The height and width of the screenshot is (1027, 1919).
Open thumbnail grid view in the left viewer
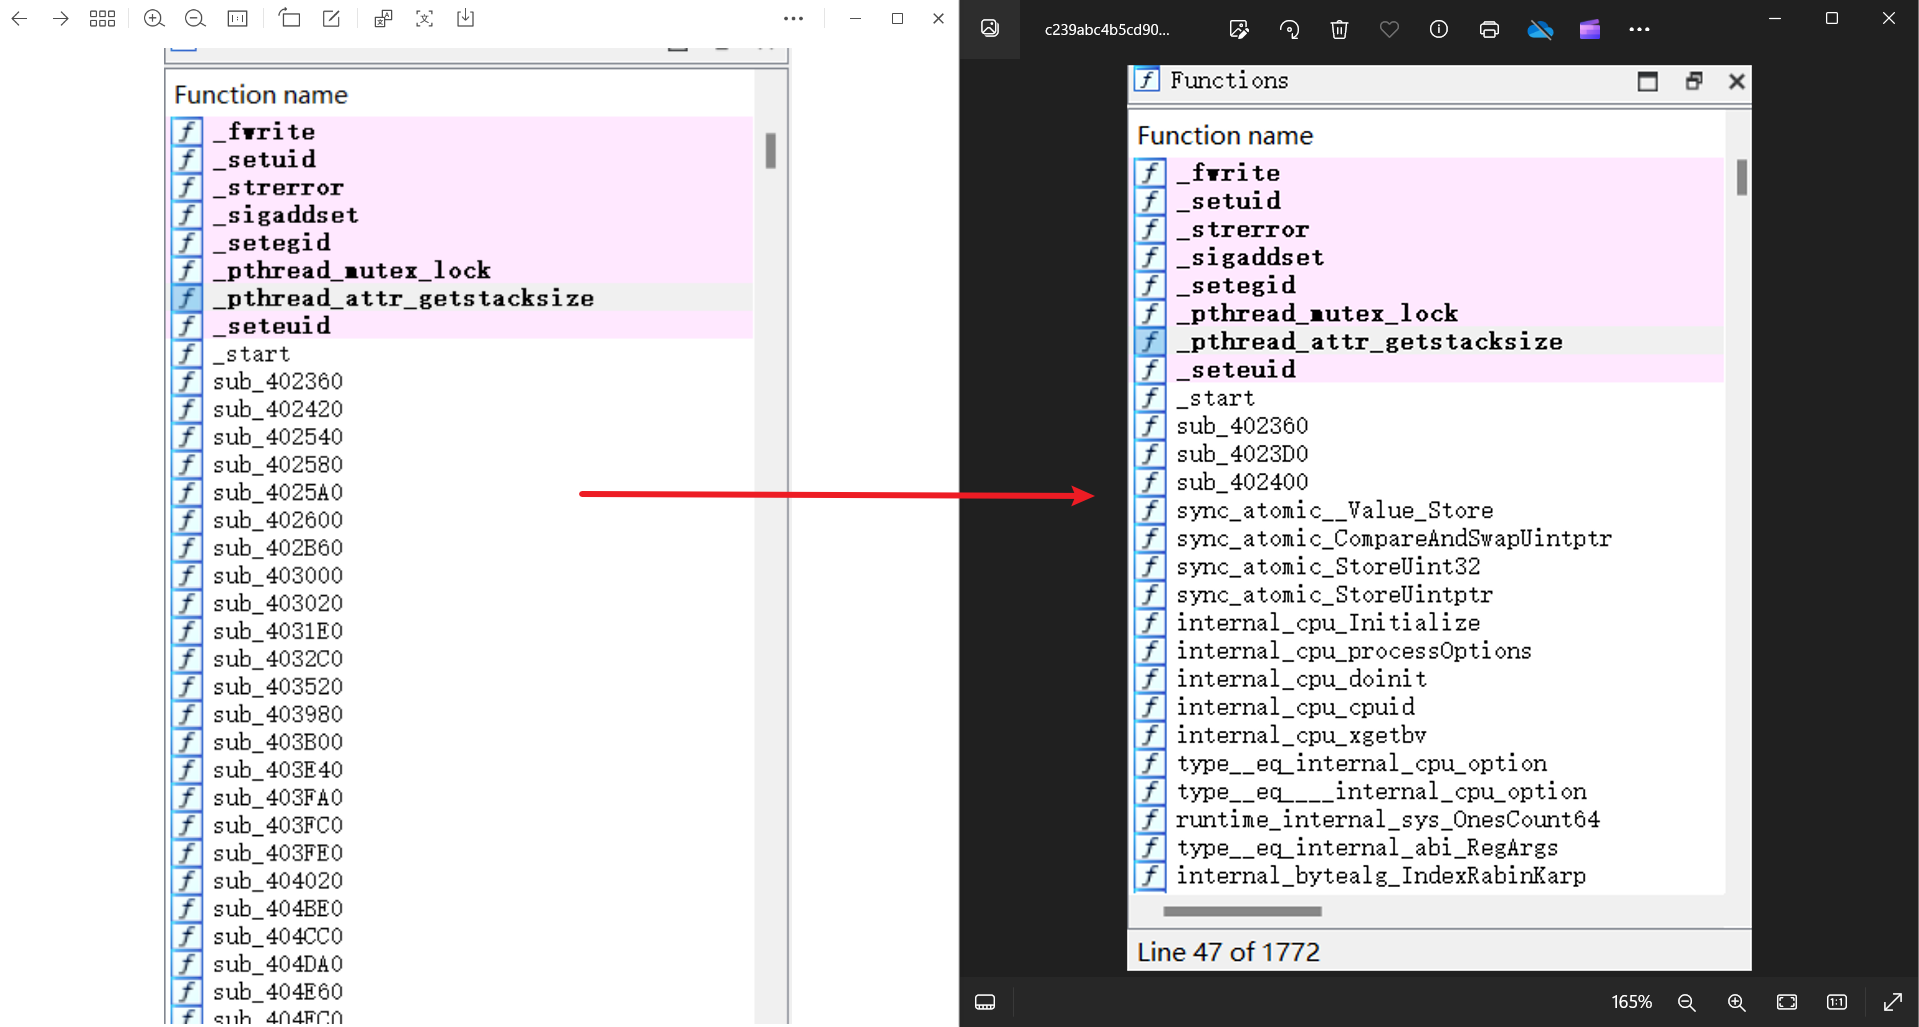point(102,19)
